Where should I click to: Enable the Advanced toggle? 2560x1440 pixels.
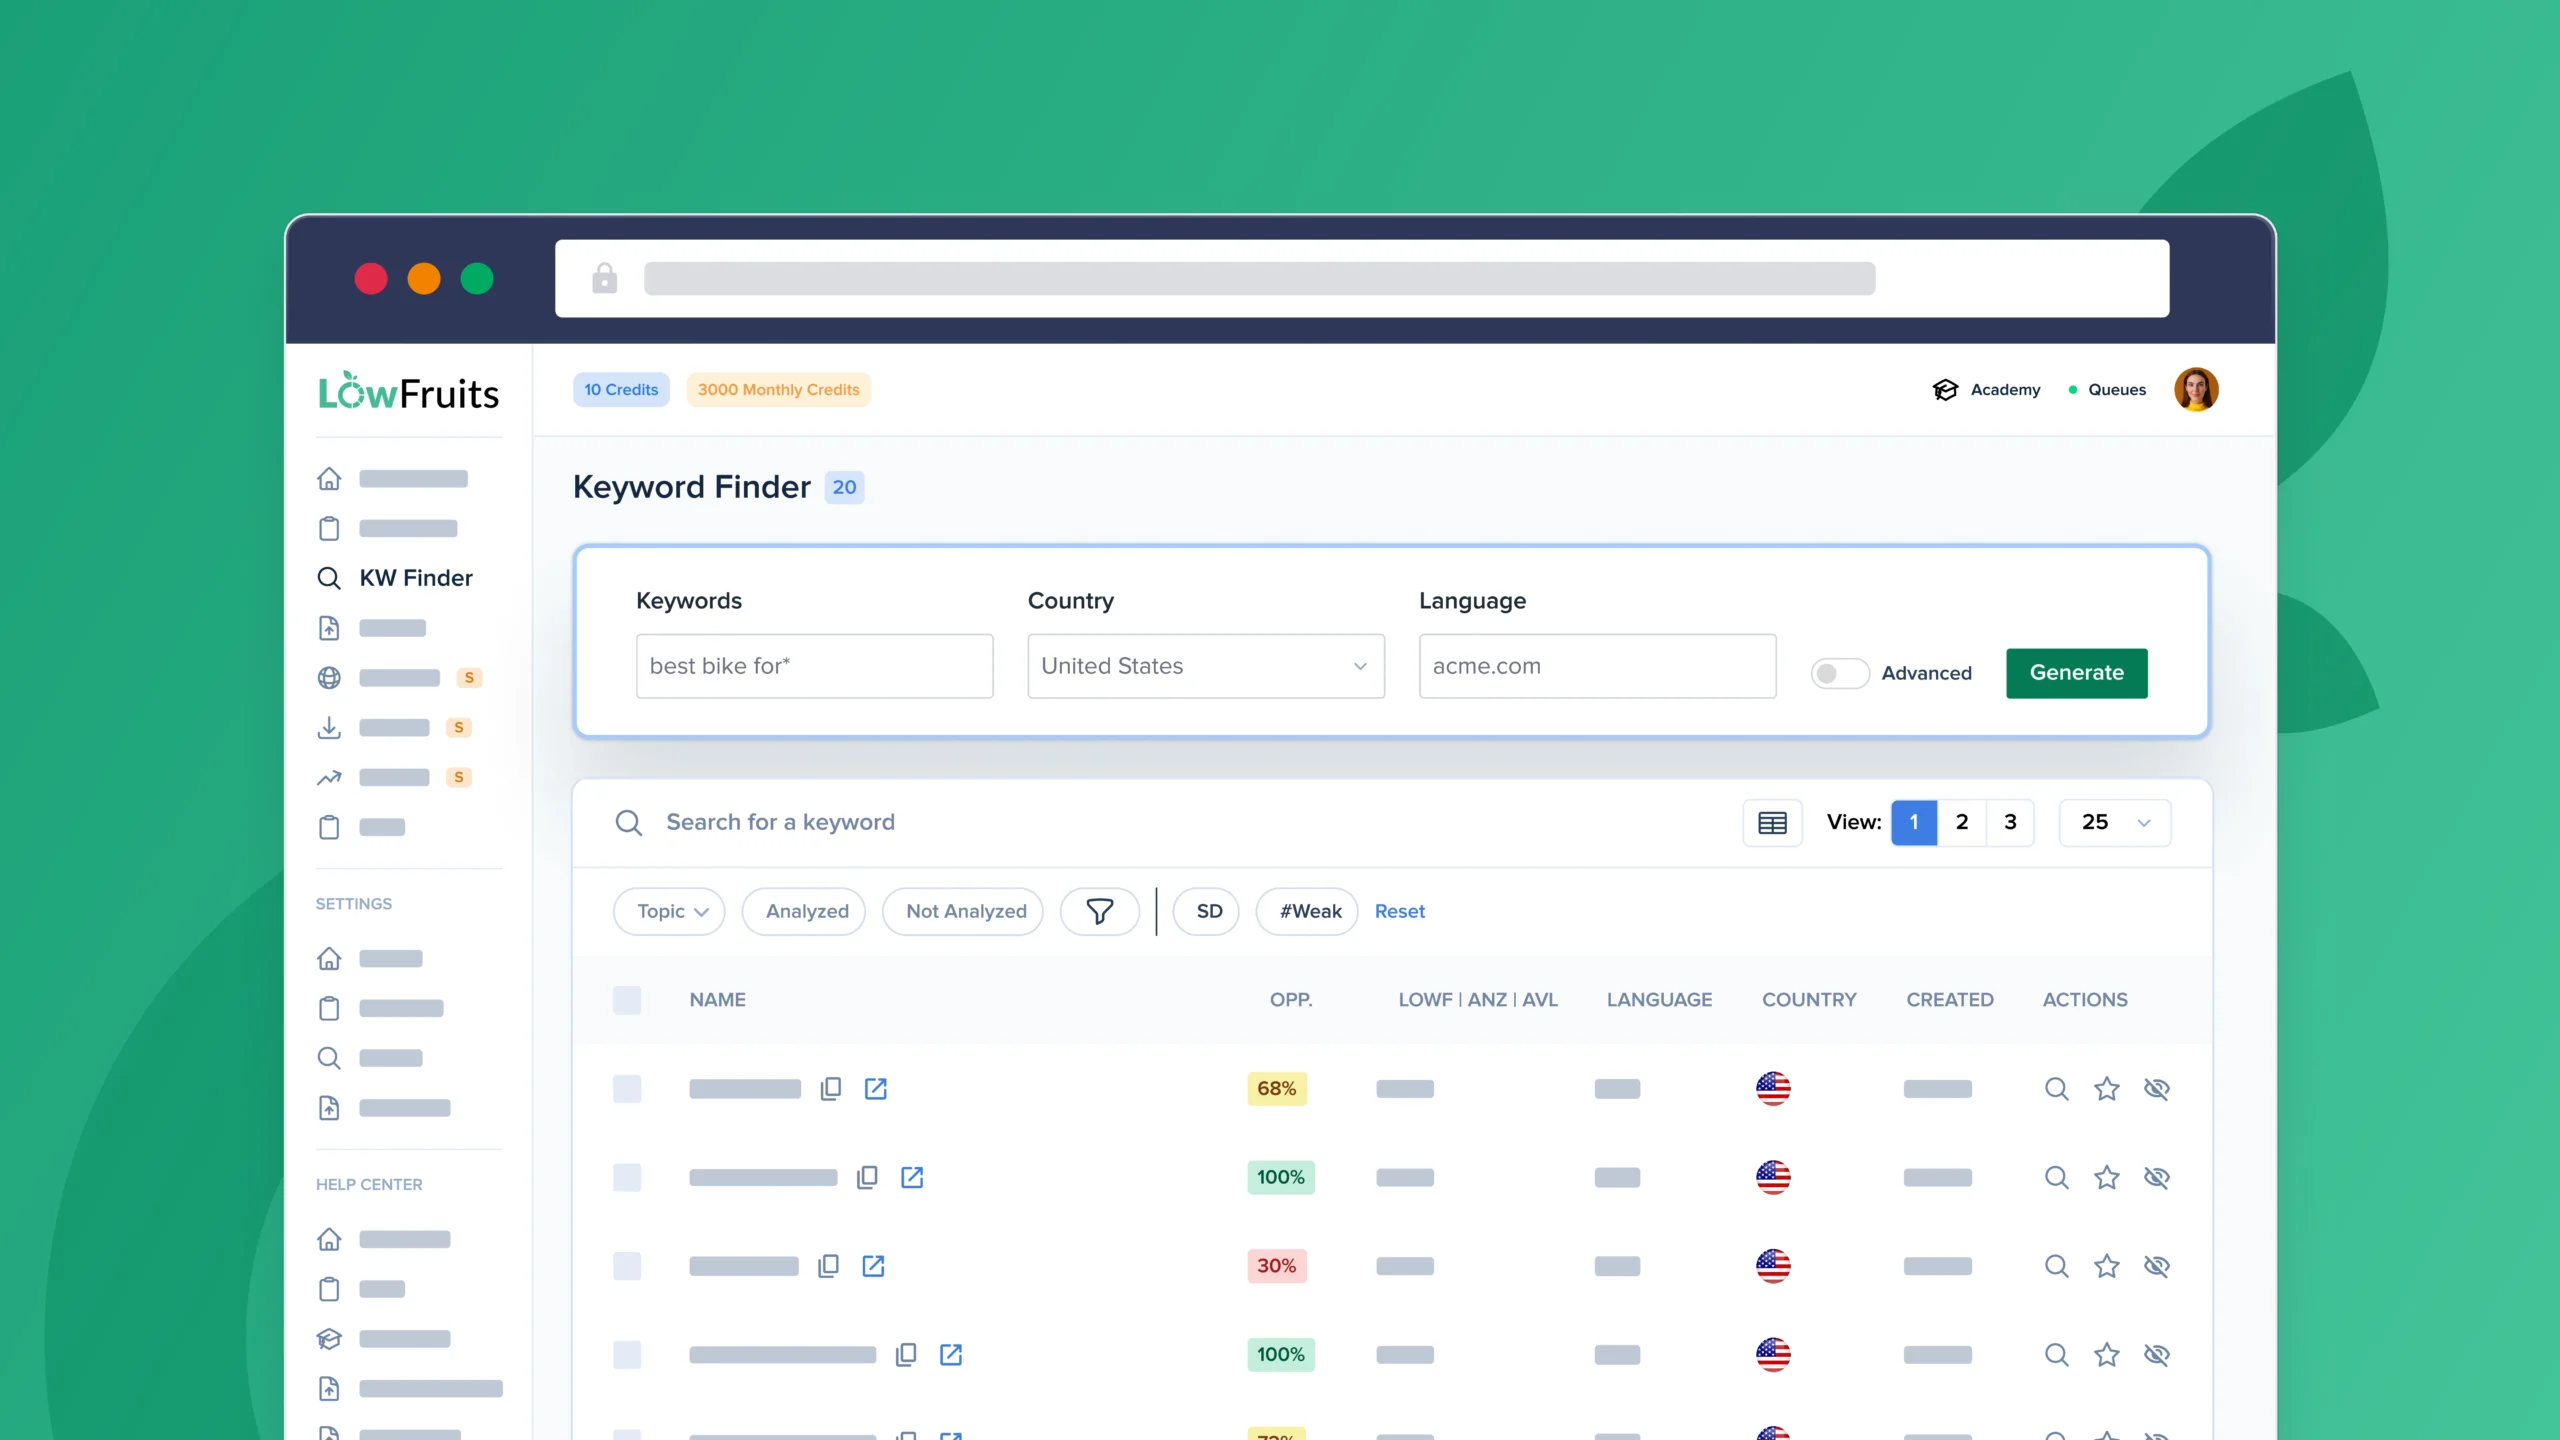tap(1839, 673)
